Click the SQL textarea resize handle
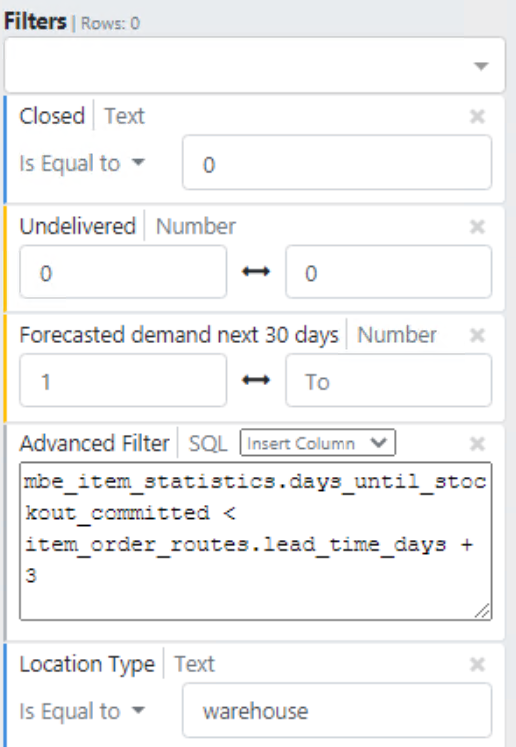The height and width of the screenshot is (747, 516). coord(483,611)
